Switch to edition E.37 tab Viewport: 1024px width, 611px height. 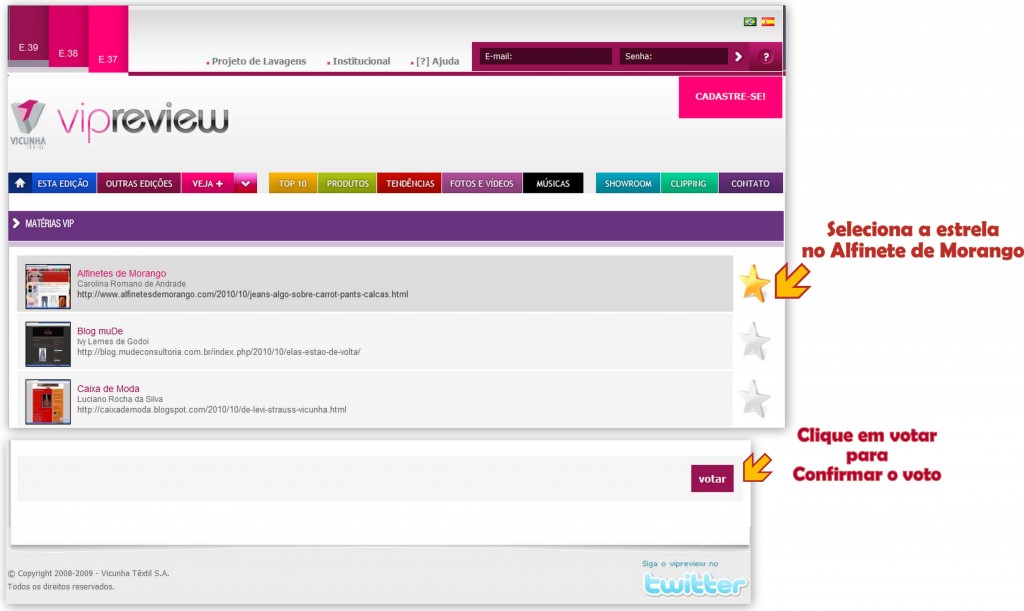point(108,39)
